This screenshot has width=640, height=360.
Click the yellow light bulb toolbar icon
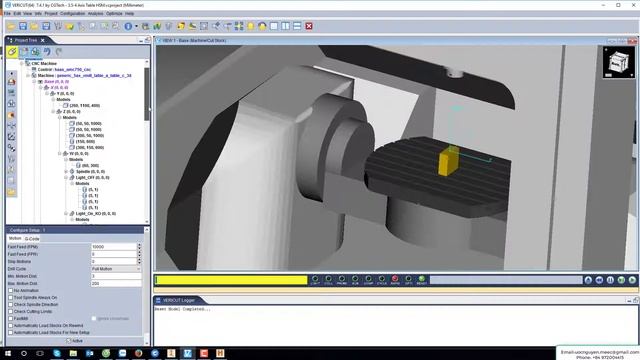pos(251,26)
